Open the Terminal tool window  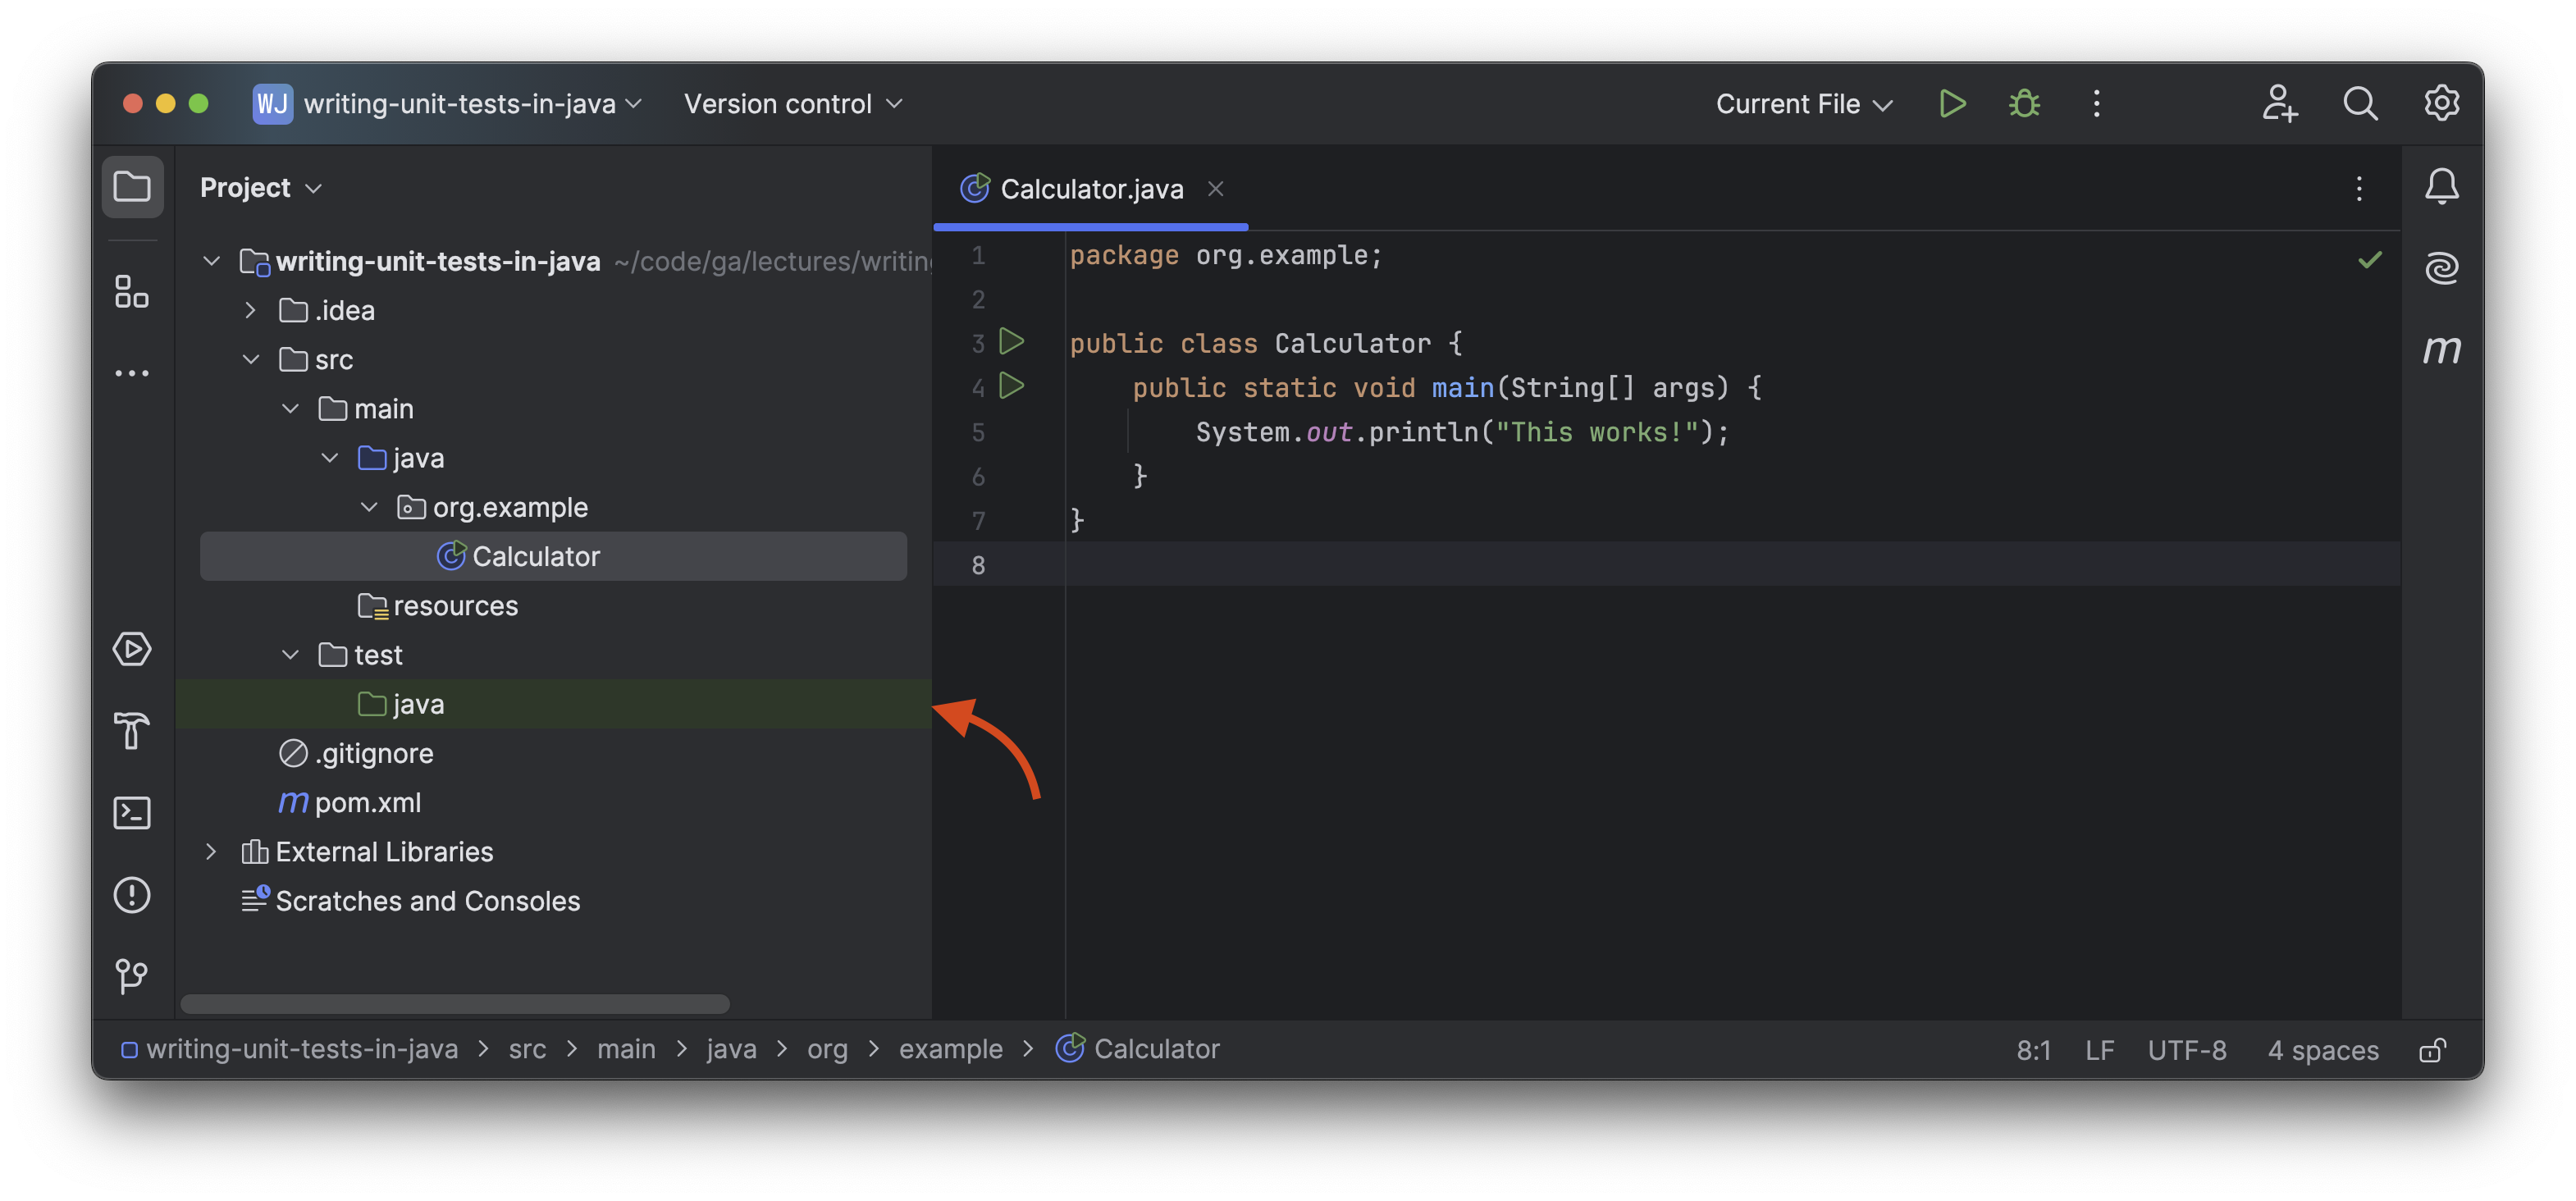tap(132, 813)
